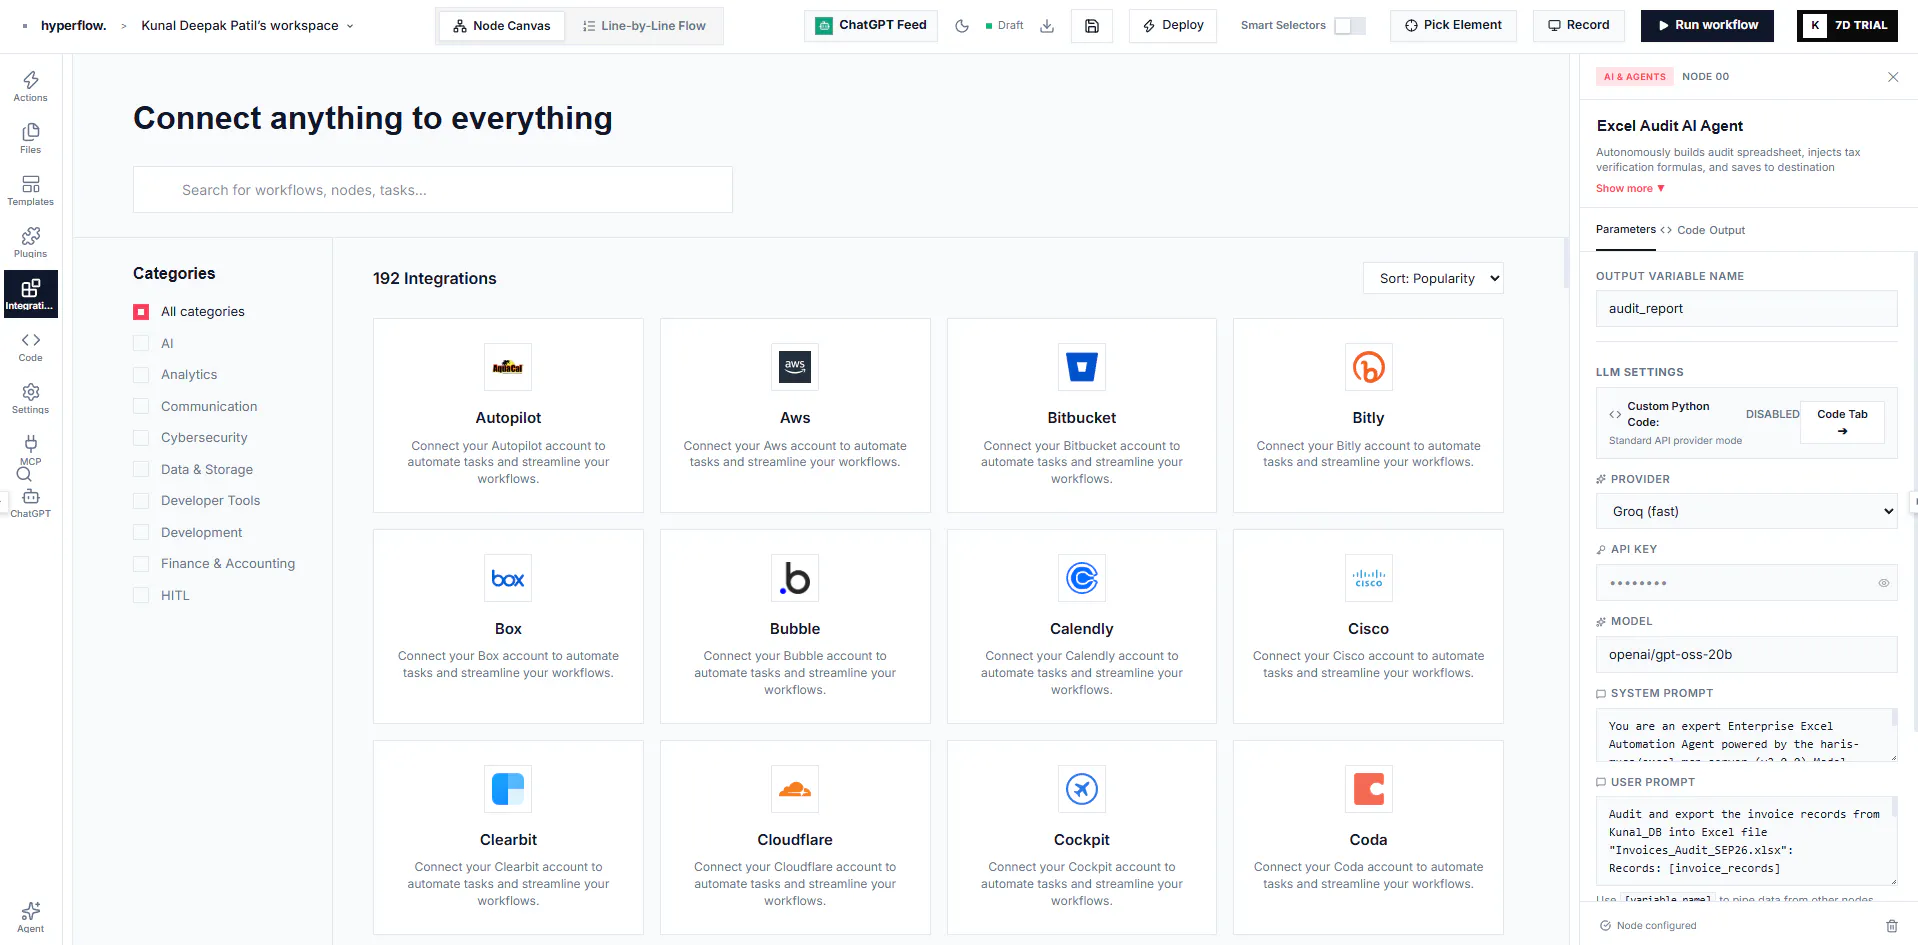1918x945 pixels.
Task: Open the Groq (fast) provider dropdown
Action: 1746,511
